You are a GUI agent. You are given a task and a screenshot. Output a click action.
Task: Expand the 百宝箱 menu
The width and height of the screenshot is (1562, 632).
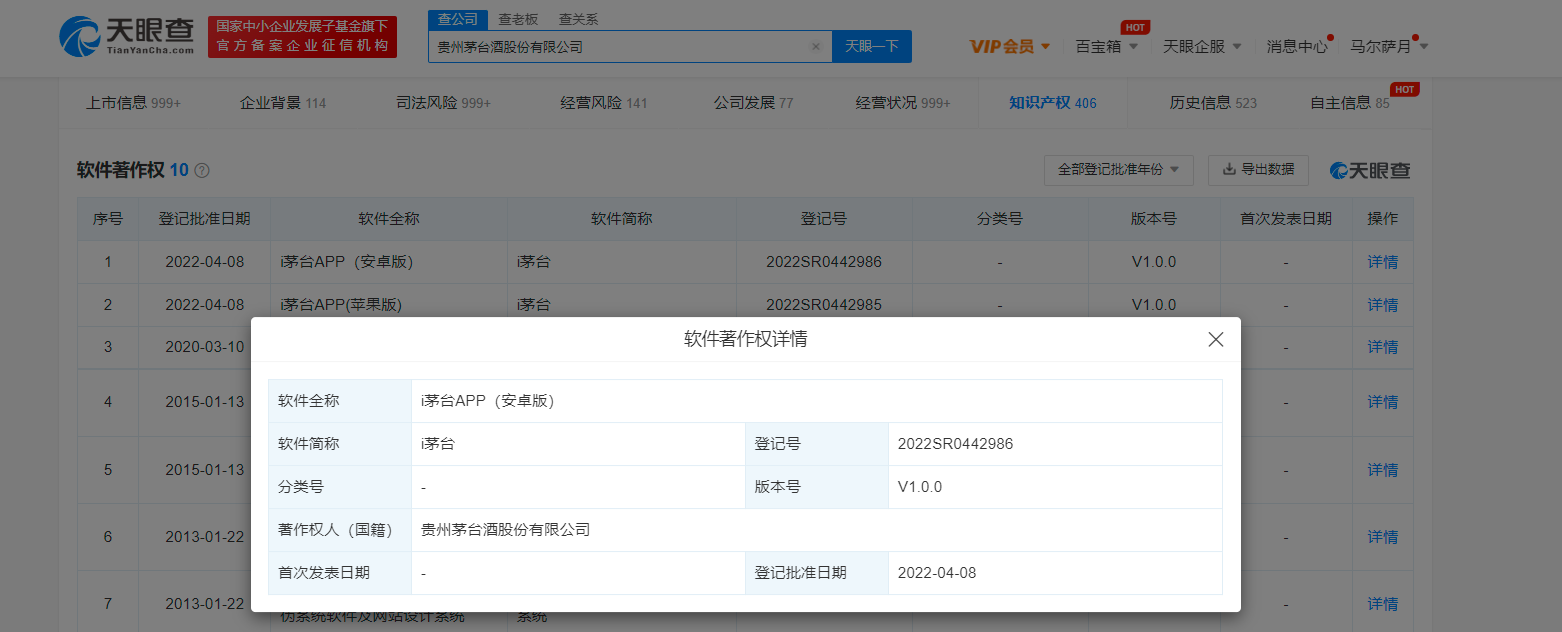1106,46
